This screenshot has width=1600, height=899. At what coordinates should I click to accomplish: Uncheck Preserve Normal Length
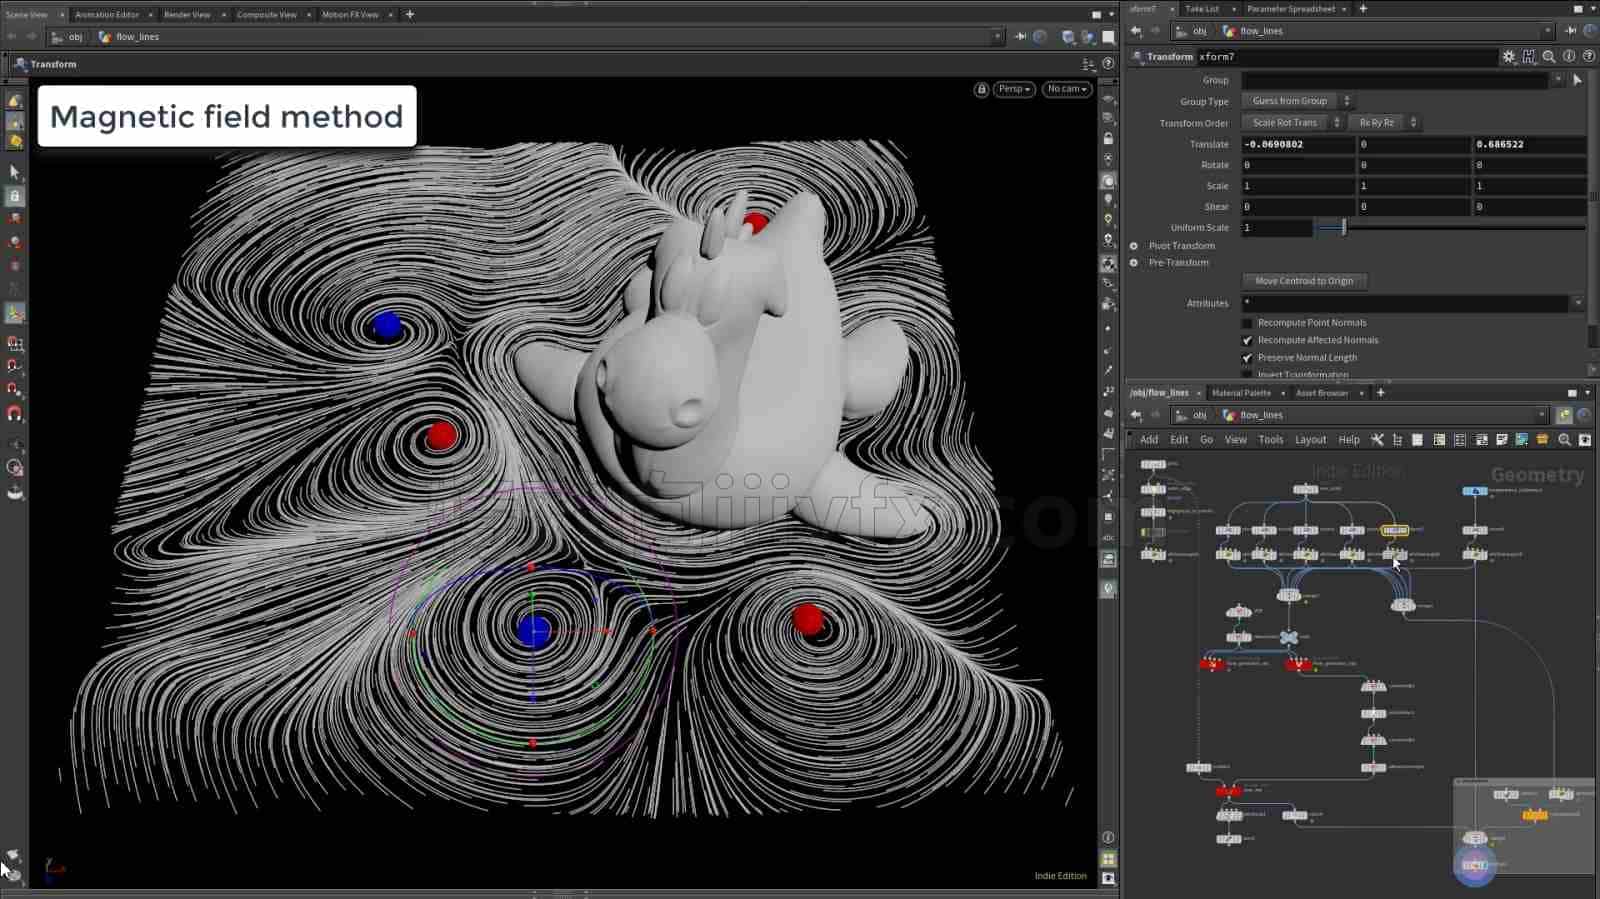(1247, 358)
